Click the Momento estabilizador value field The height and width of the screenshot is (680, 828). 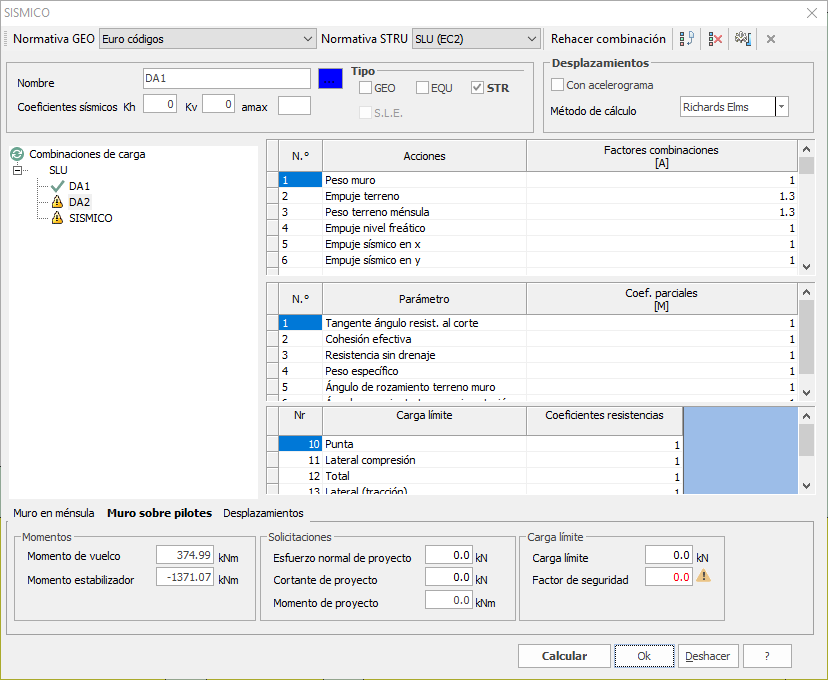point(185,577)
